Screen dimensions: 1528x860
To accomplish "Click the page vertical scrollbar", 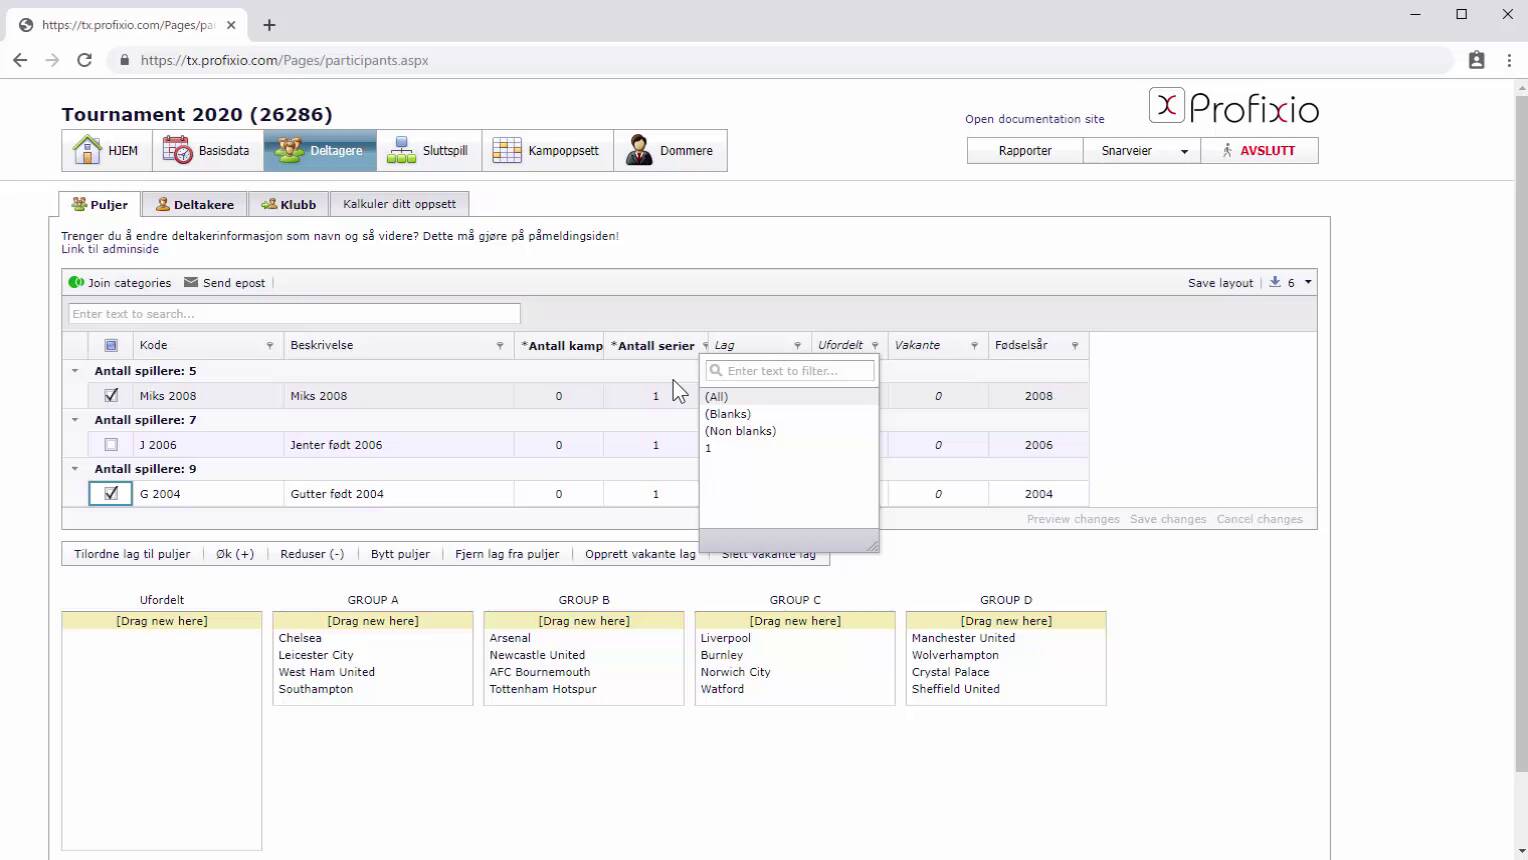I will (x=1521, y=434).
